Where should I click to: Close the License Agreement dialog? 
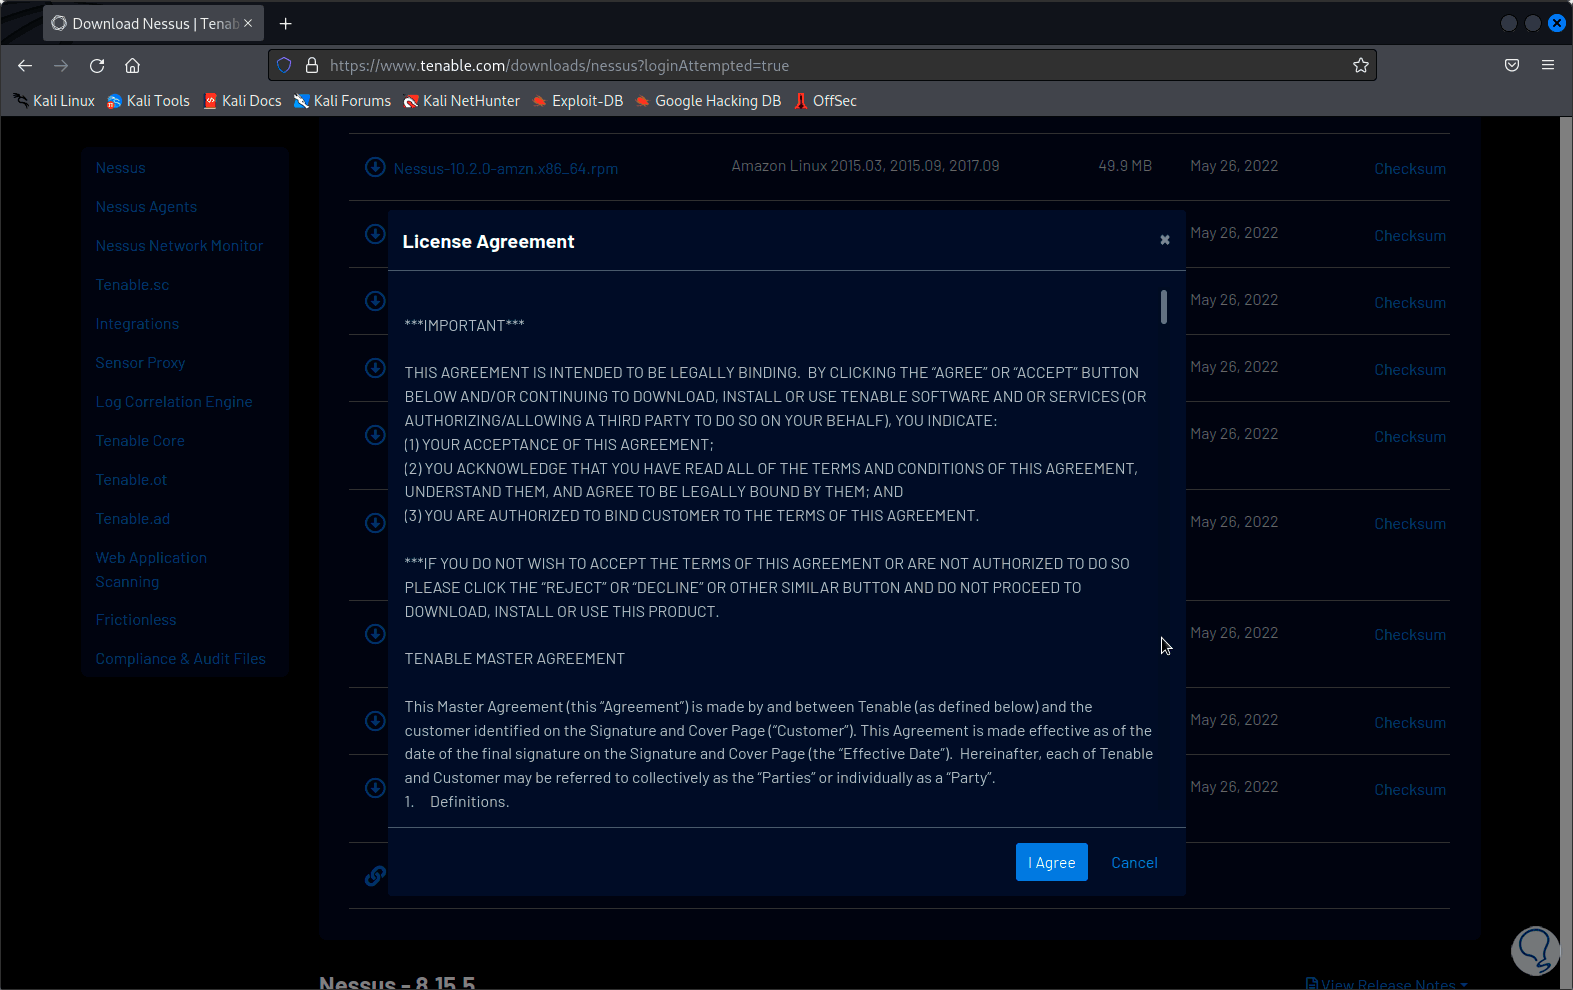1164,240
